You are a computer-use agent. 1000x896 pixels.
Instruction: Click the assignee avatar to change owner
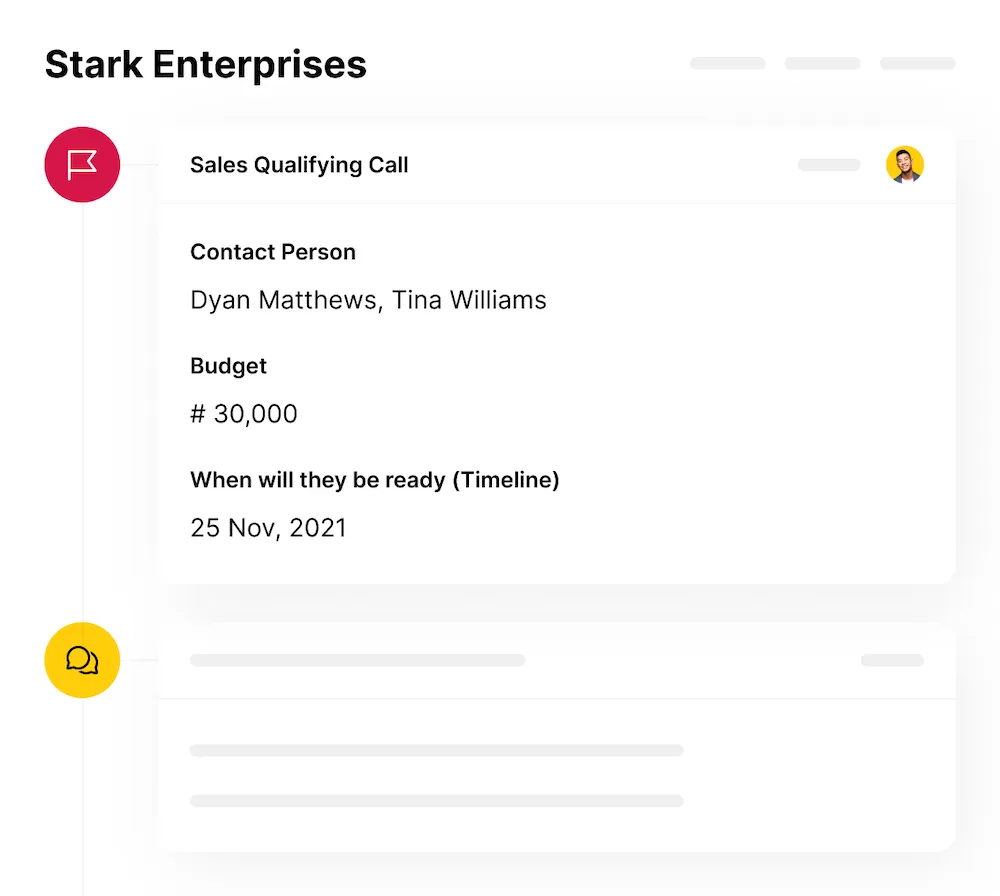coord(905,164)
